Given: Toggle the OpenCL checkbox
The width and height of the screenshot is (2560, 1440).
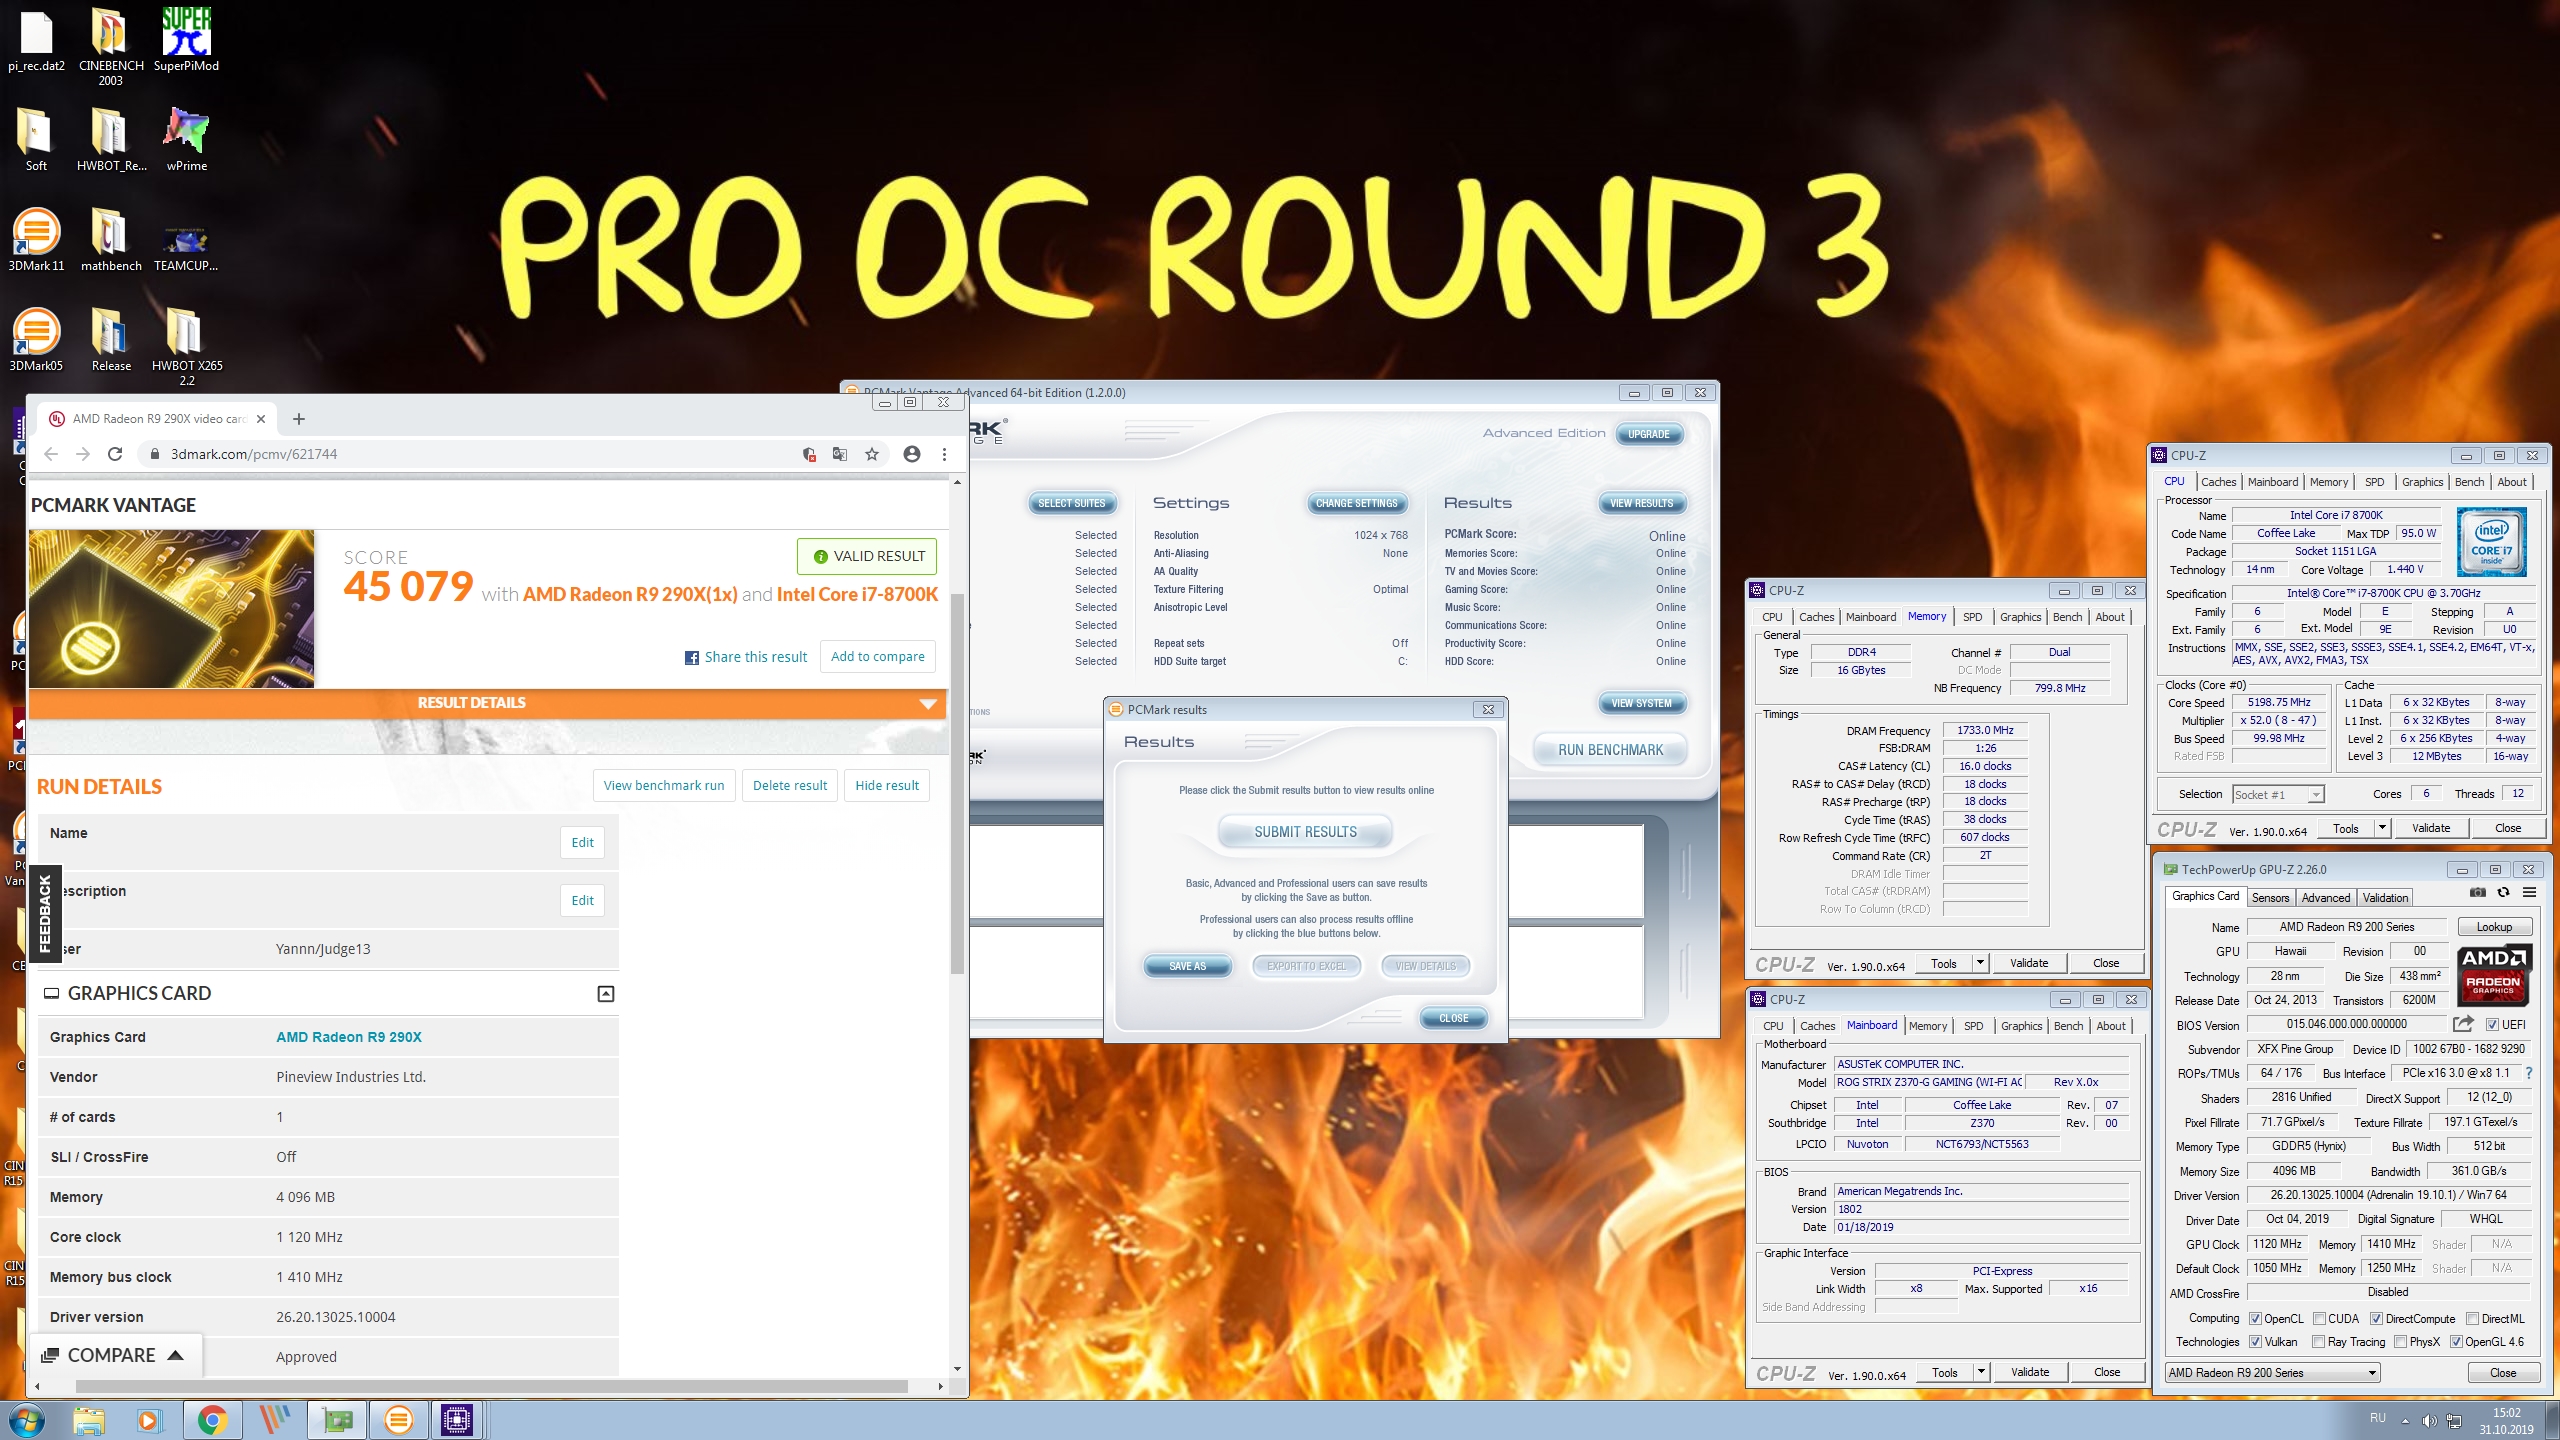Looking at the screenshot, I should tap(2255, 1318).
